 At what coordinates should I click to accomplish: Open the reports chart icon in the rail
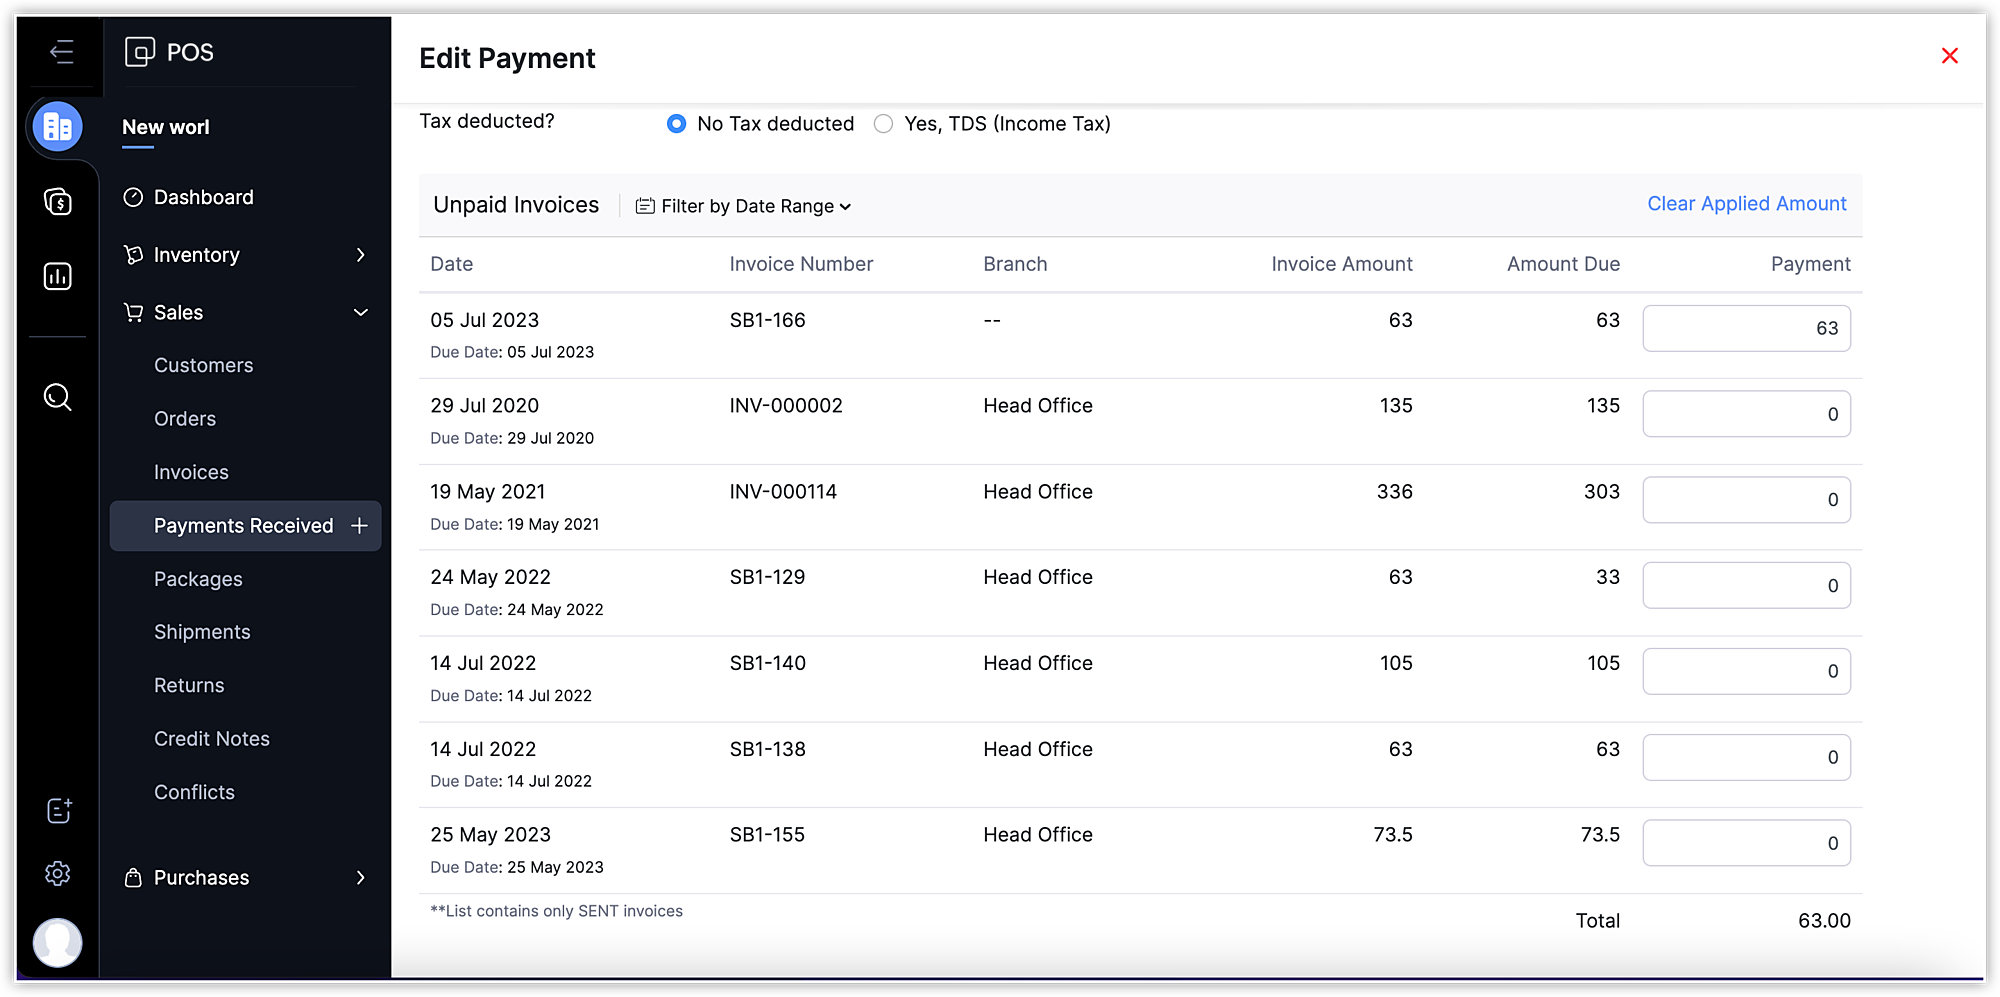coord(58,276)
